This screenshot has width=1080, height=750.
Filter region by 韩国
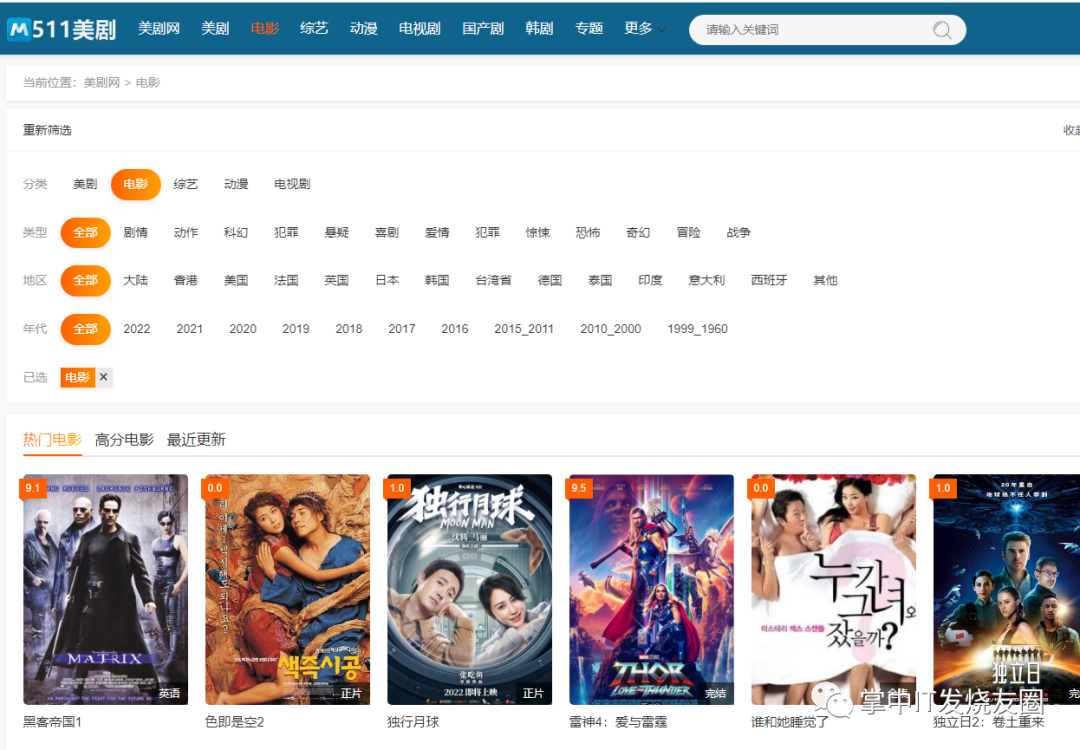(x=437, y=280)
